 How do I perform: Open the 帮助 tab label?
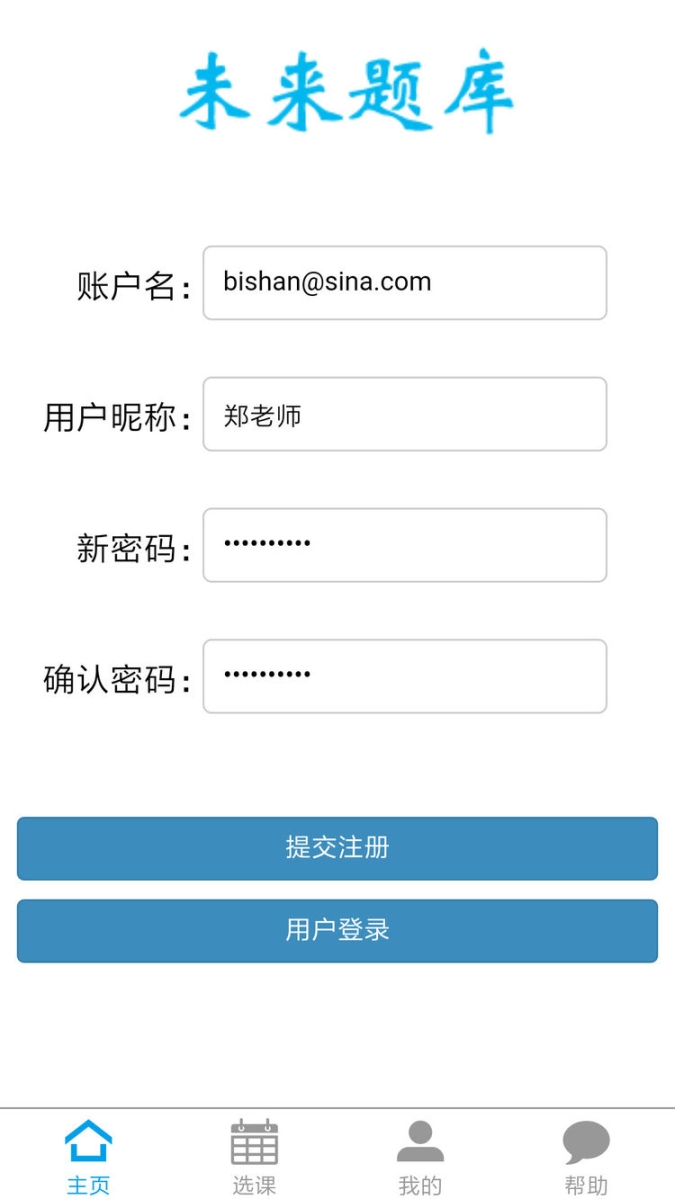pos(586,1185)
